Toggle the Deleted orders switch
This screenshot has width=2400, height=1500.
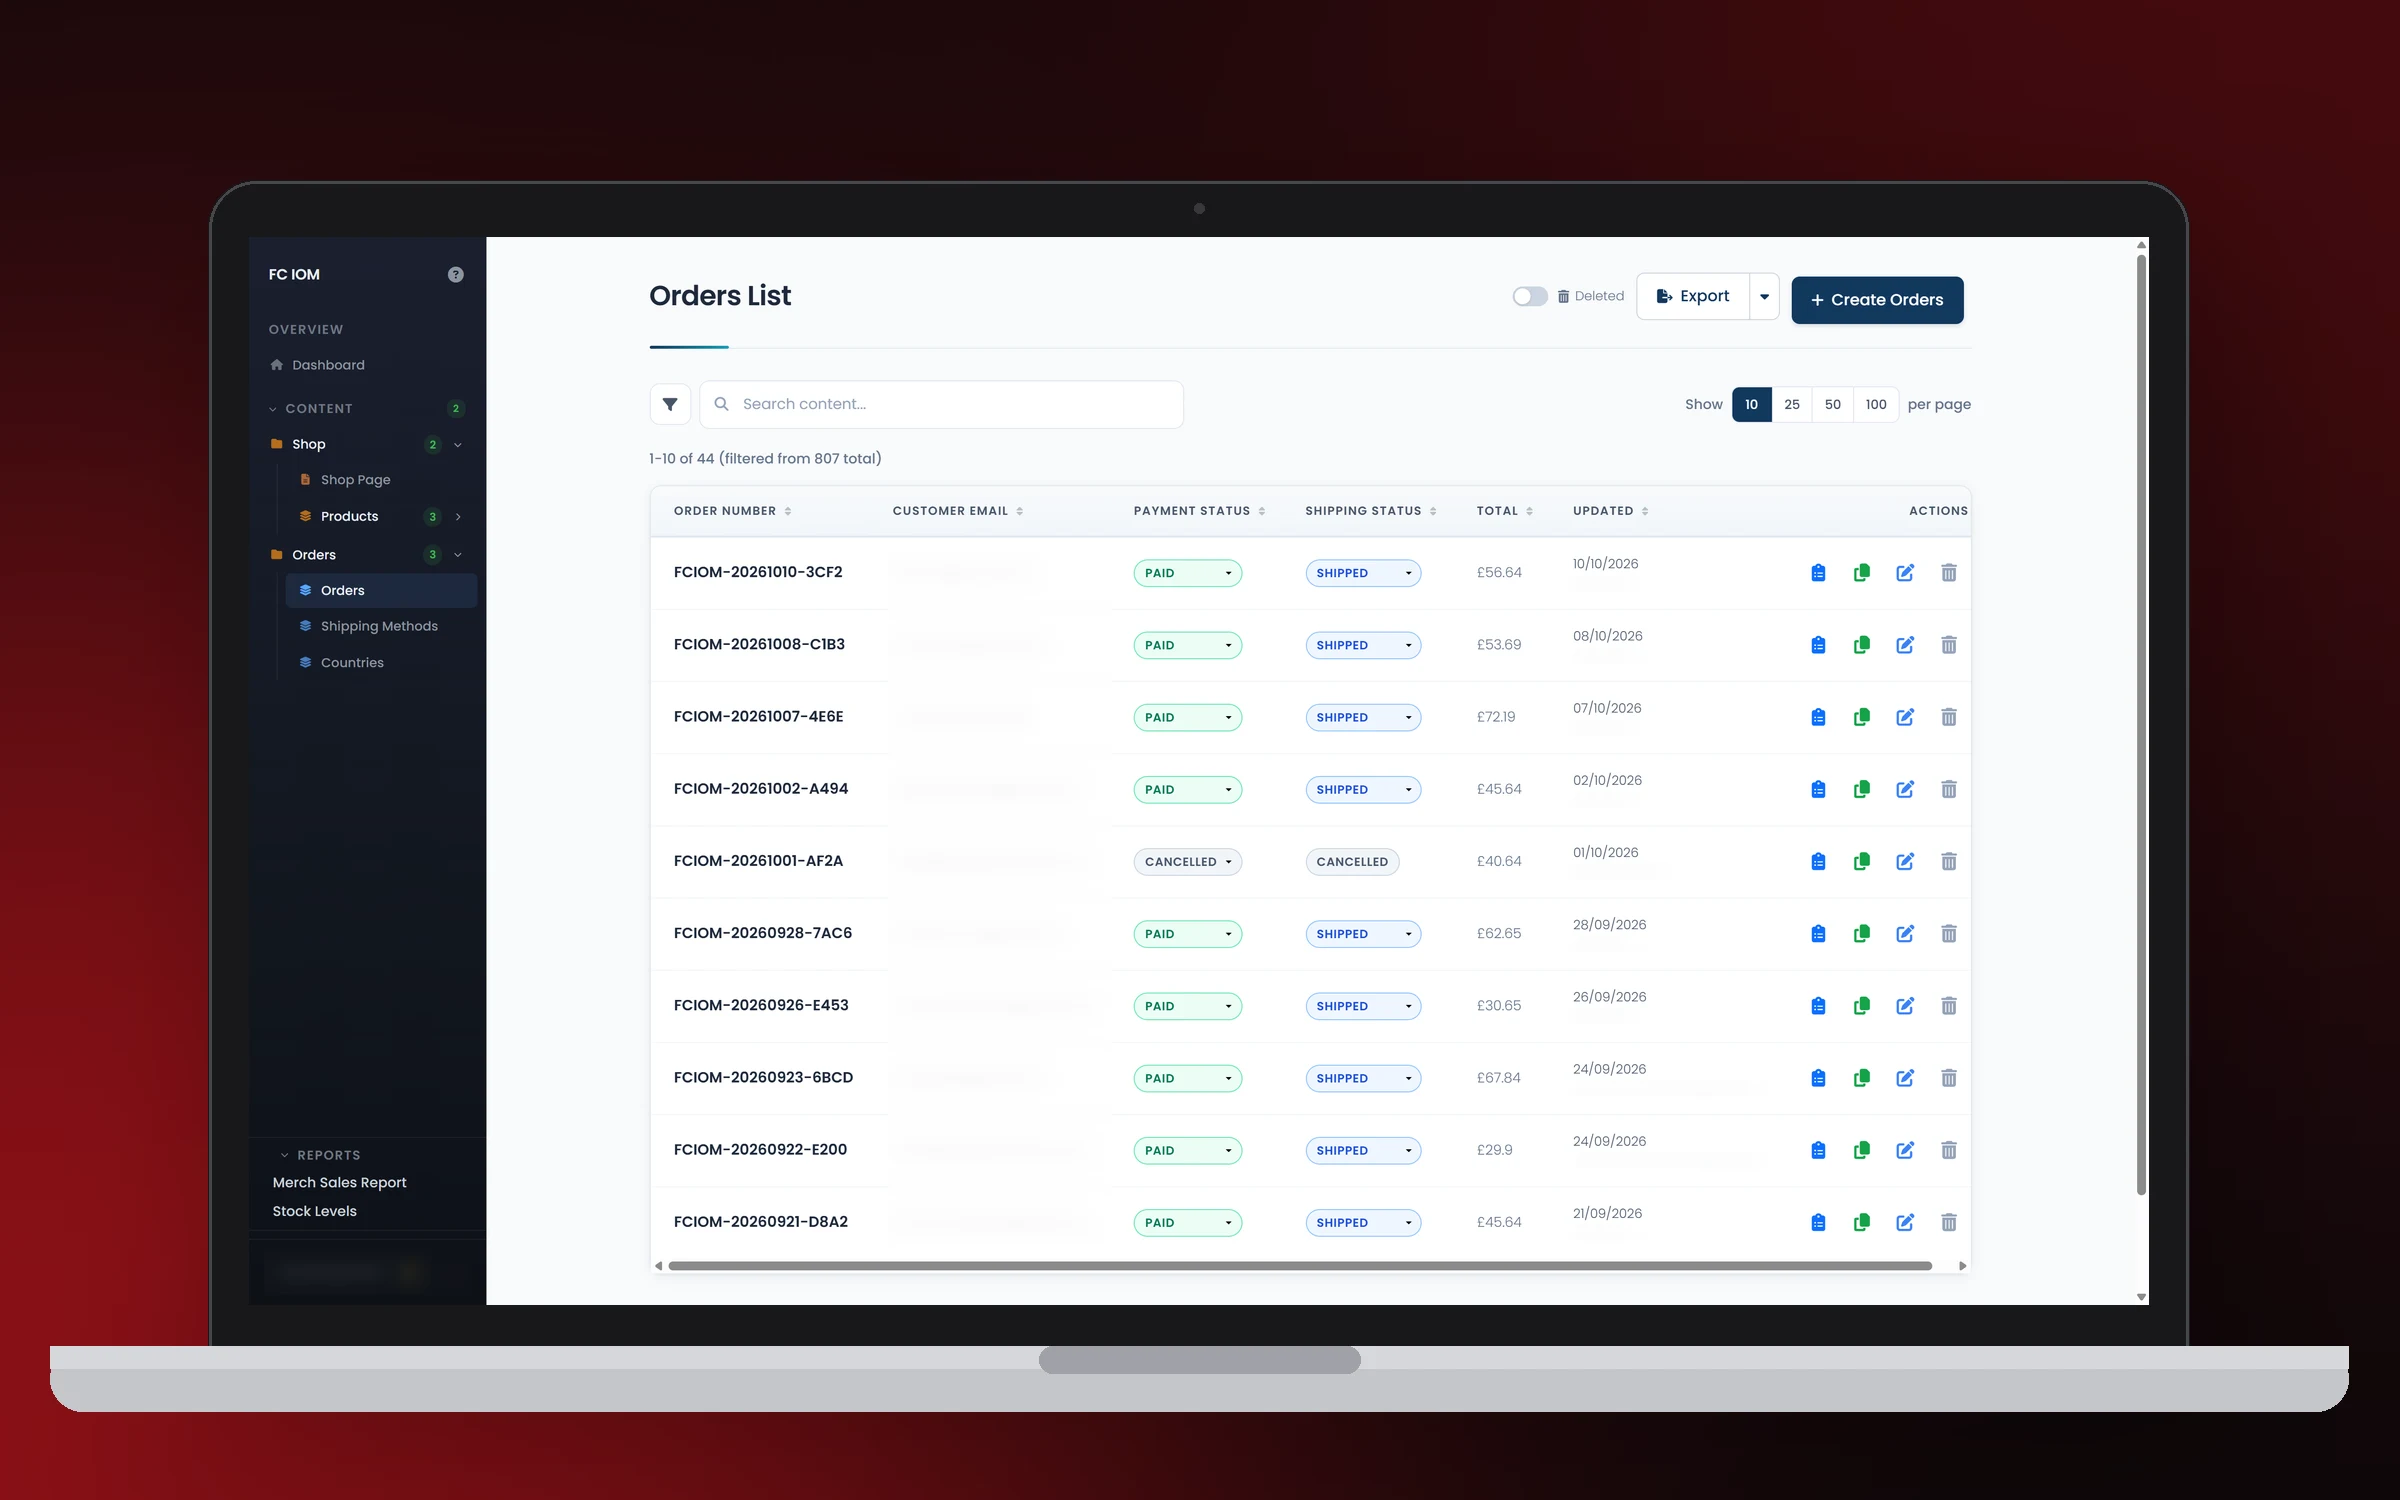point(1529,296)
